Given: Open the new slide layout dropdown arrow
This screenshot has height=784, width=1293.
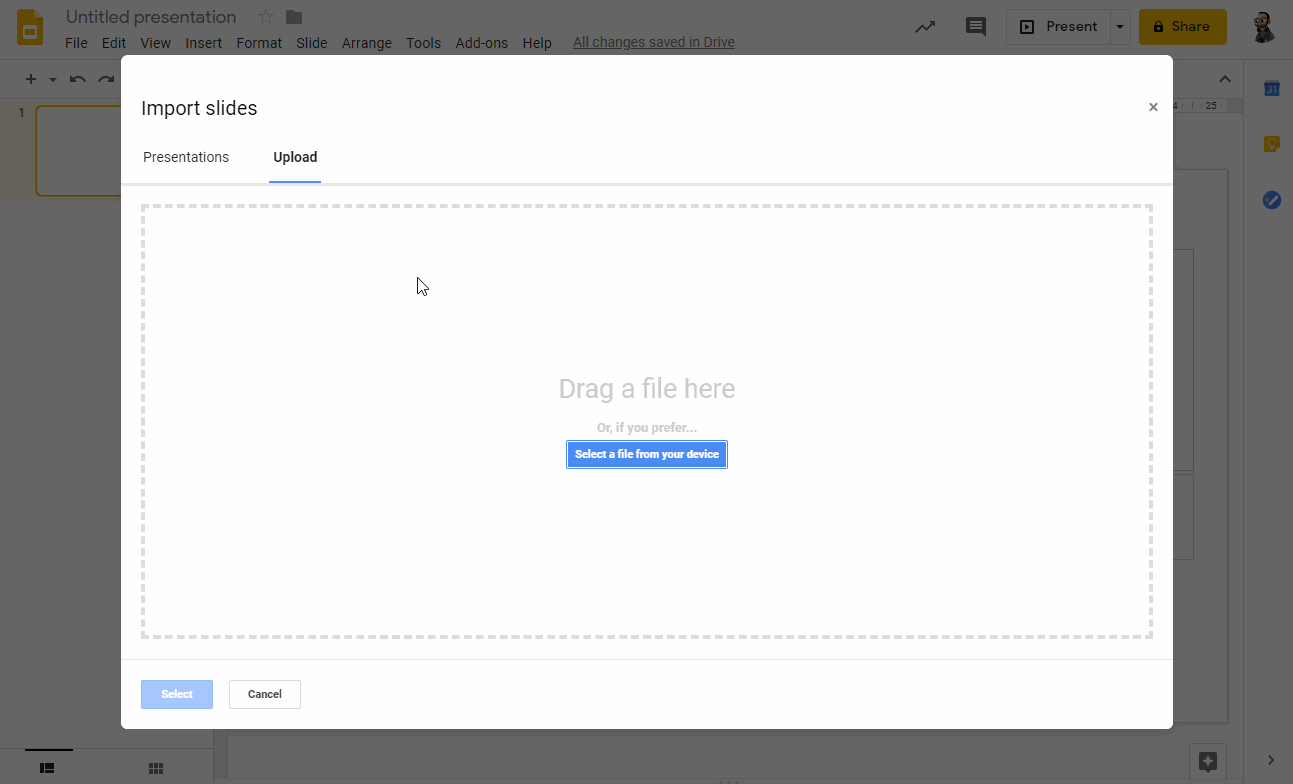Looking at the screenshot, I should [53, 80].
